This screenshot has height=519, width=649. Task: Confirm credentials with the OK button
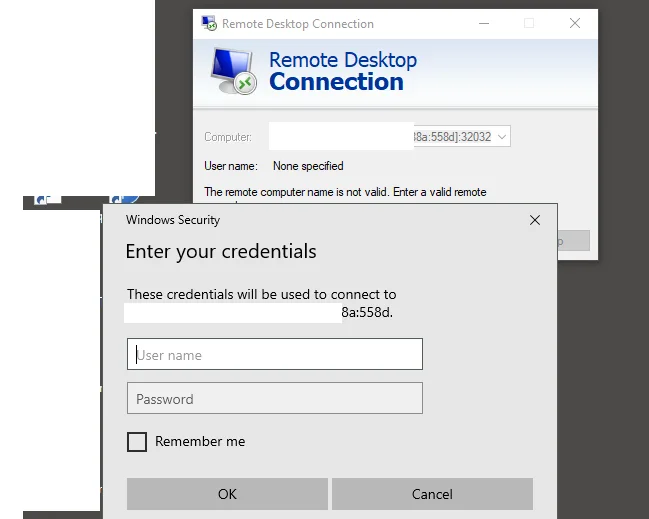227,494
